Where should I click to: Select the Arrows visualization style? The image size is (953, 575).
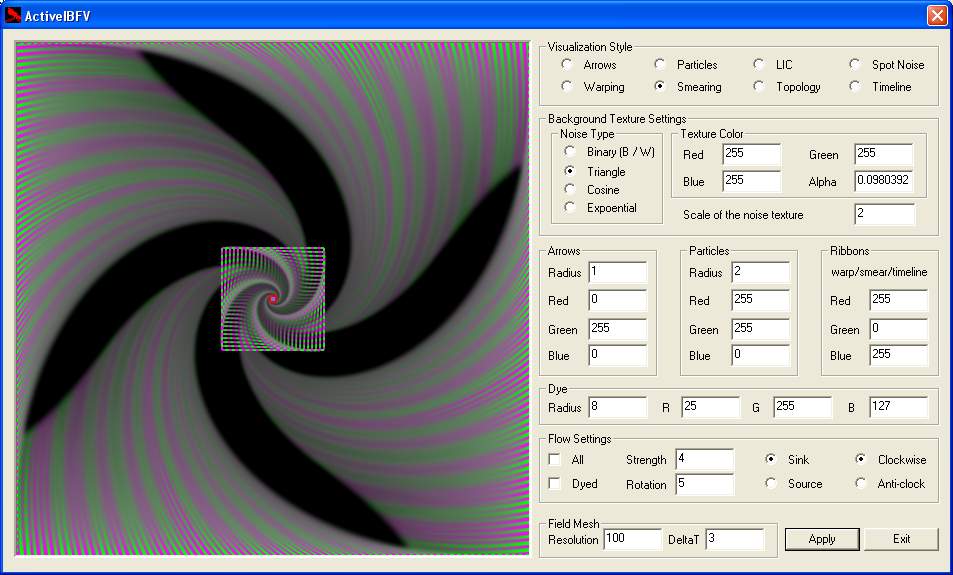[567, 65]
